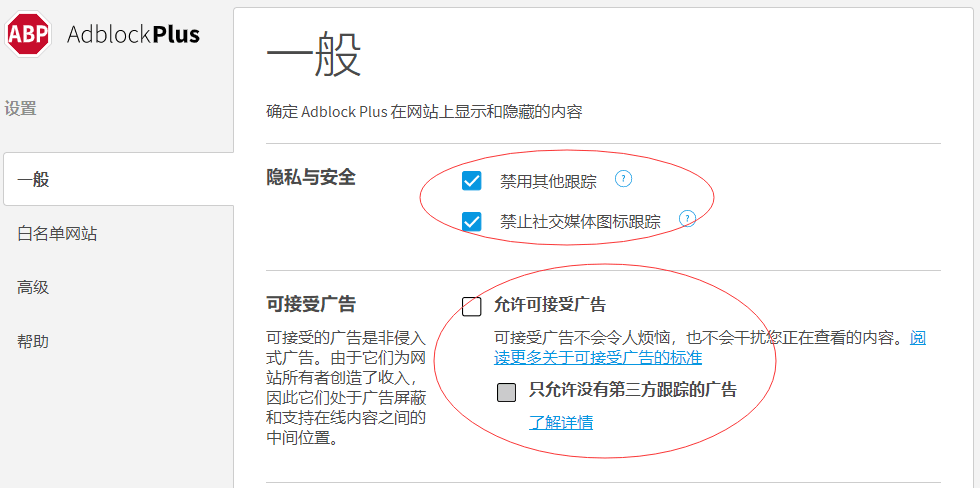
Task: Click the 了解详情 link
Action: pos(561,423)
